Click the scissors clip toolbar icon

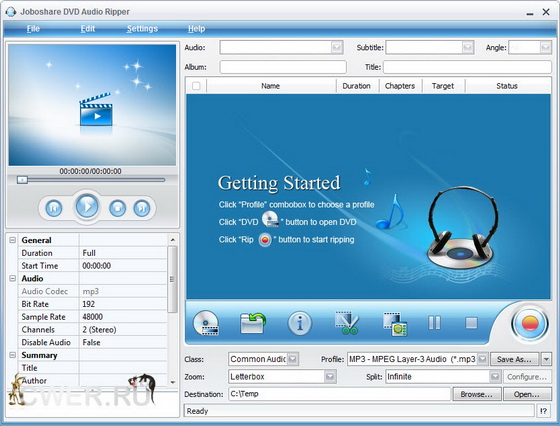click(347, 323)
